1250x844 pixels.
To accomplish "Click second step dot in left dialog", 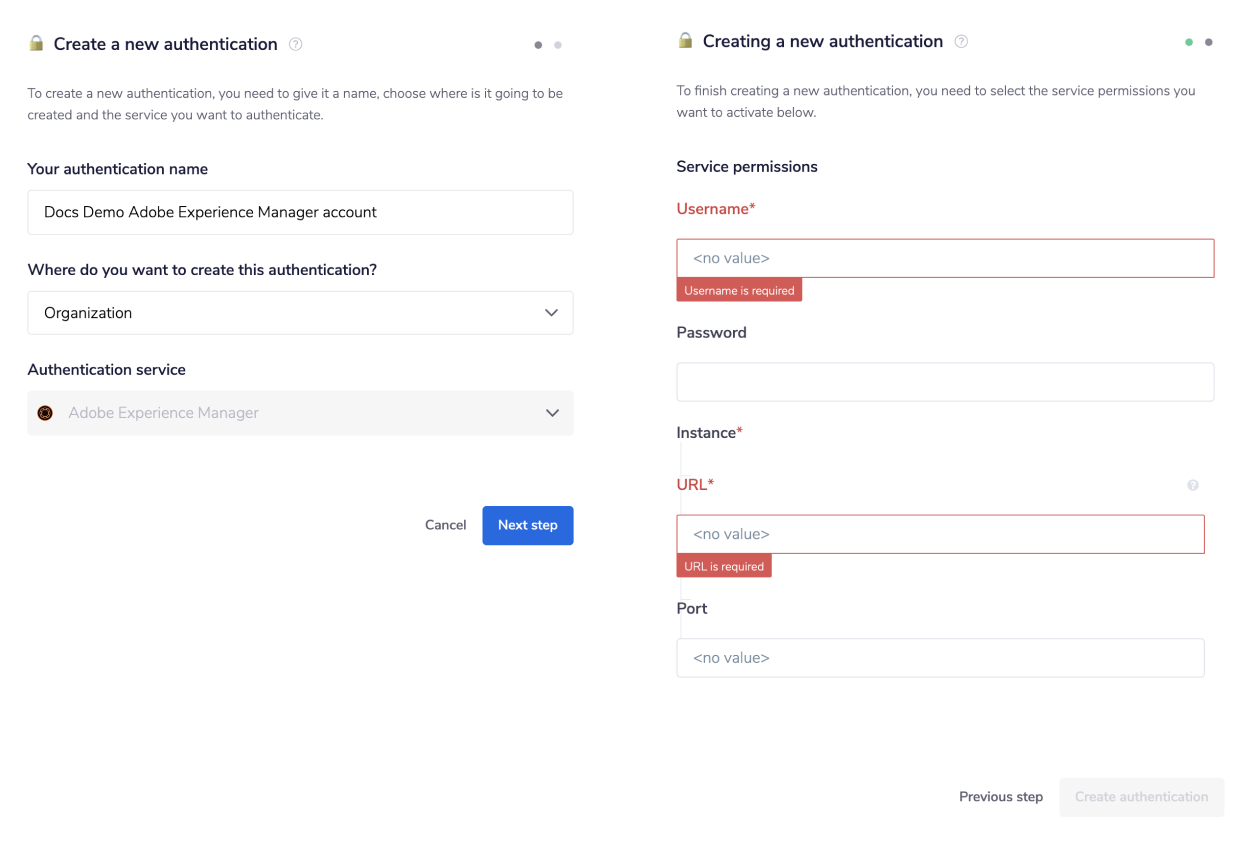I will tap(558, 45).
